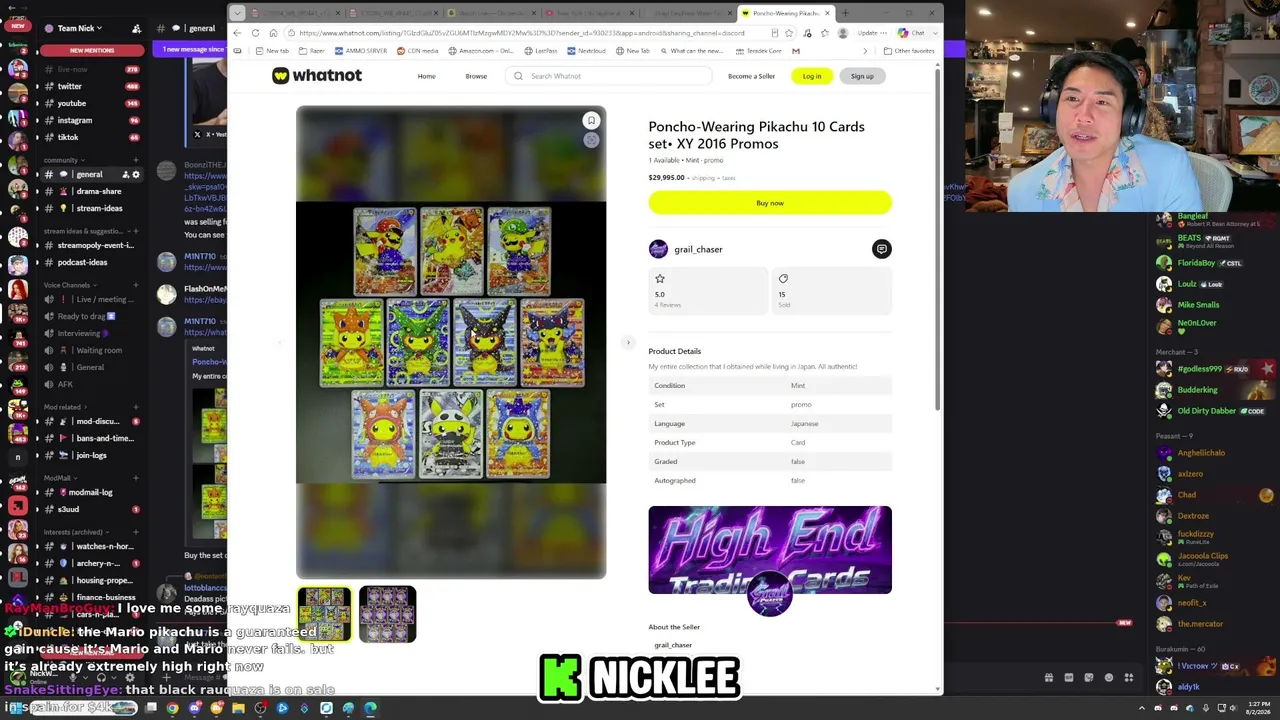
Task: Open the AMMO SERVER bookmark
Action: pyautogui.click(x=360, y=51)
